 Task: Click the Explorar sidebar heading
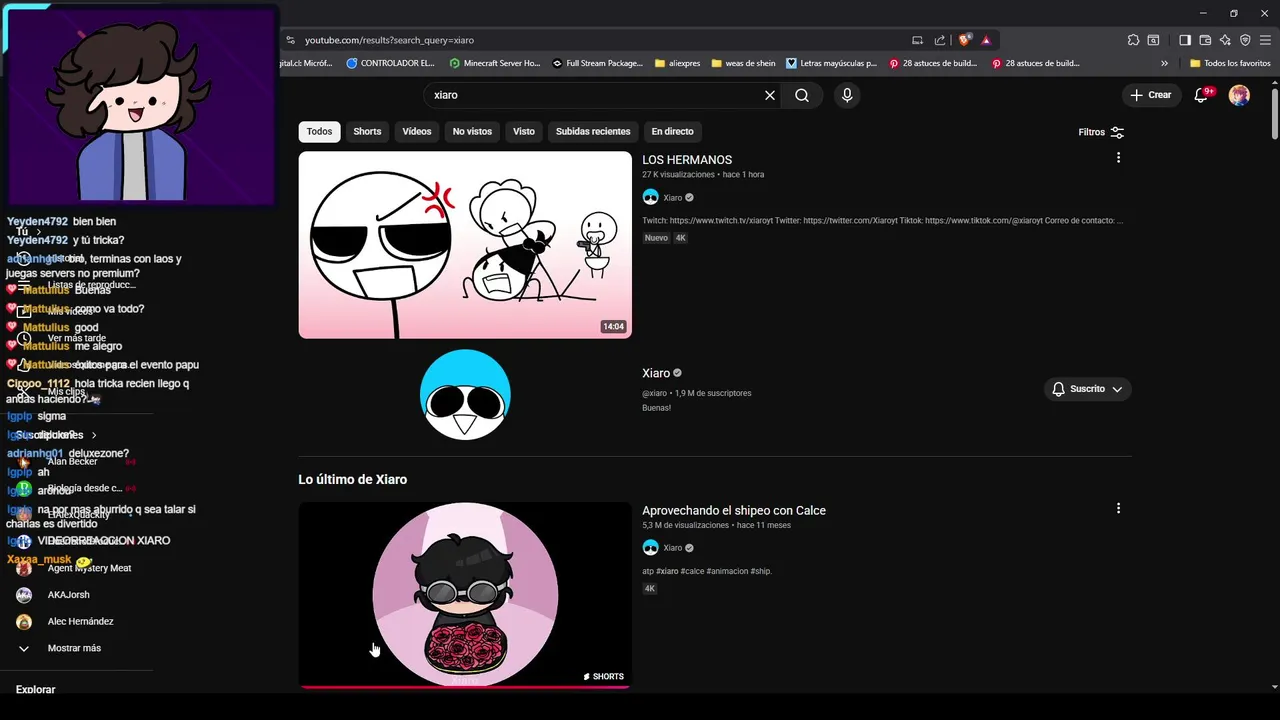point(35,690)
